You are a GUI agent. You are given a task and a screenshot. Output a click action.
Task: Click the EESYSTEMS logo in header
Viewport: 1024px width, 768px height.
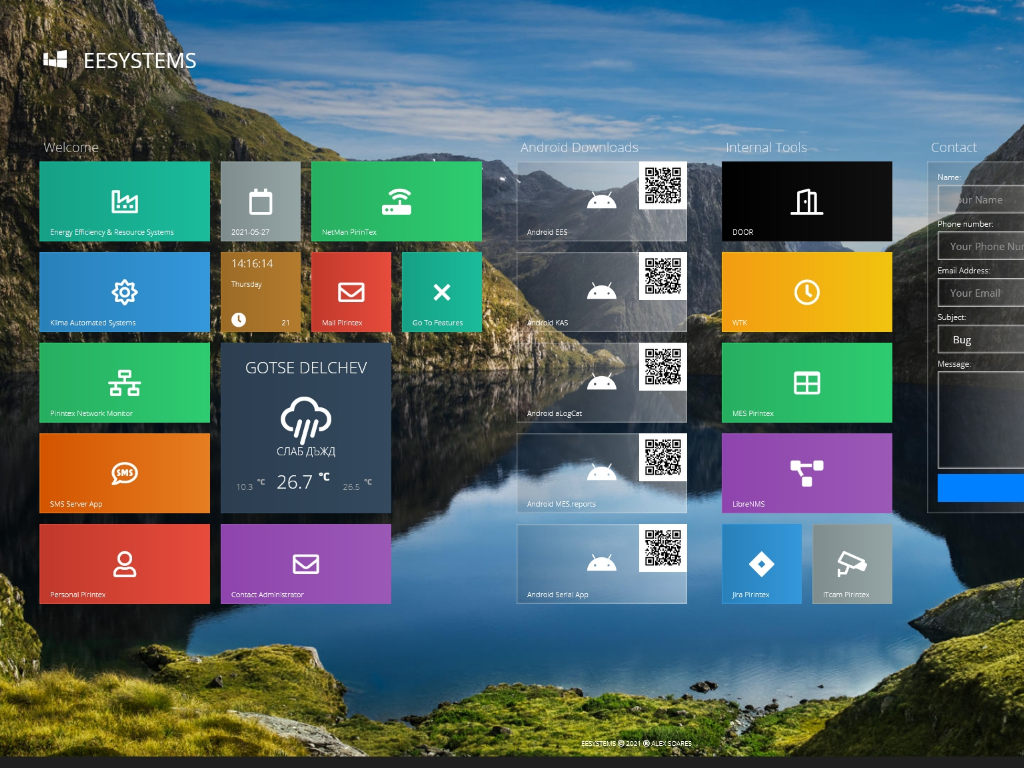tap(120, 60)
